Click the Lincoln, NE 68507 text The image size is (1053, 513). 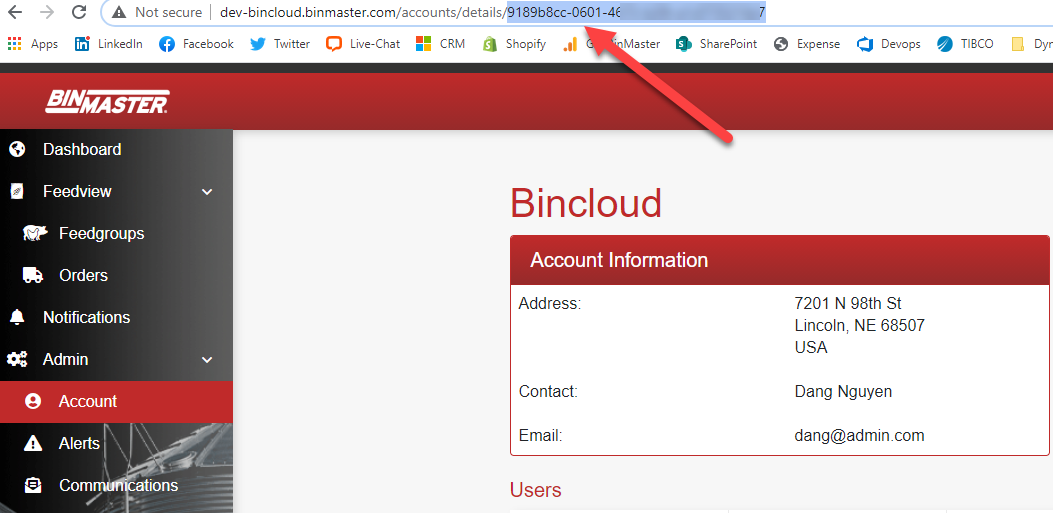point(859,326)
